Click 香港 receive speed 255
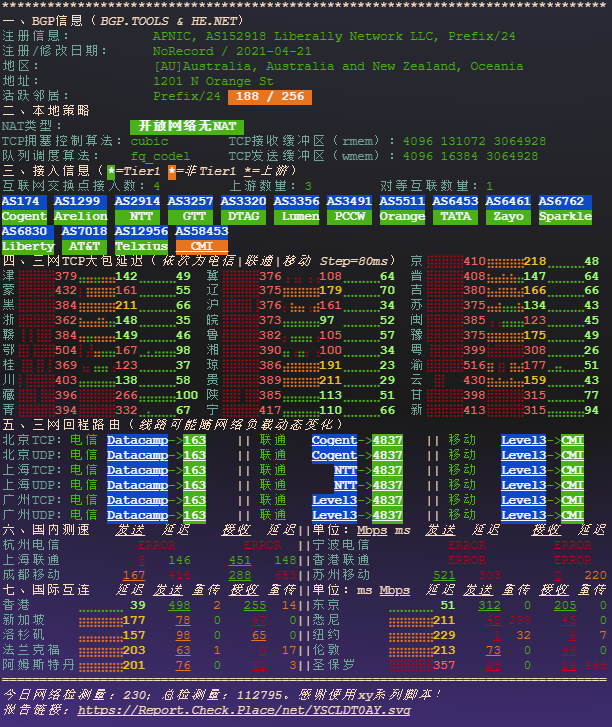The height and width of the screenshot is (727, 612). [x=255, y=606]
